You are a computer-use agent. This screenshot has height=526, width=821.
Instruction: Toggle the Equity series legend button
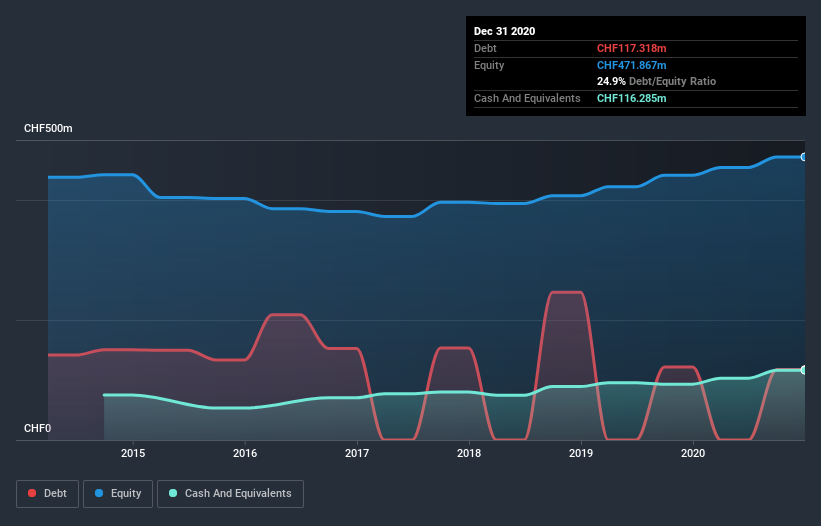(x=118, y=494)
